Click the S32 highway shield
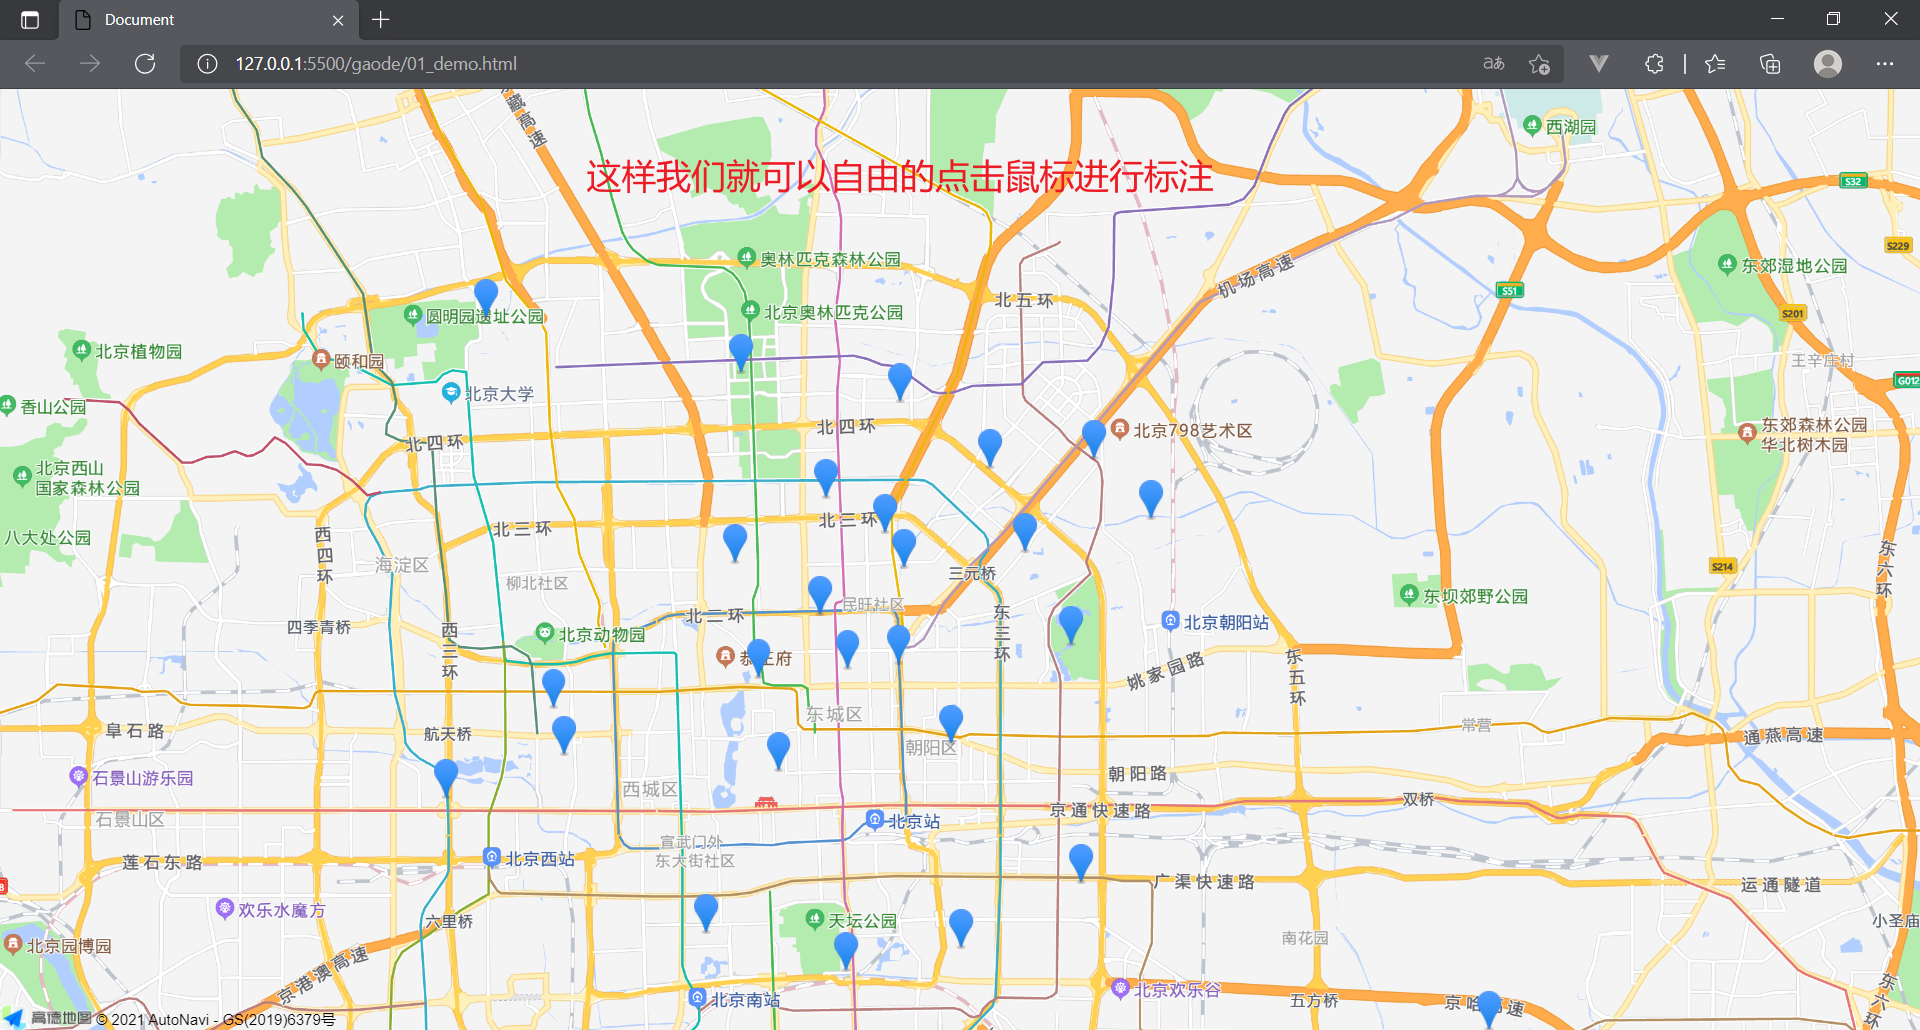 coord(1853,181)
